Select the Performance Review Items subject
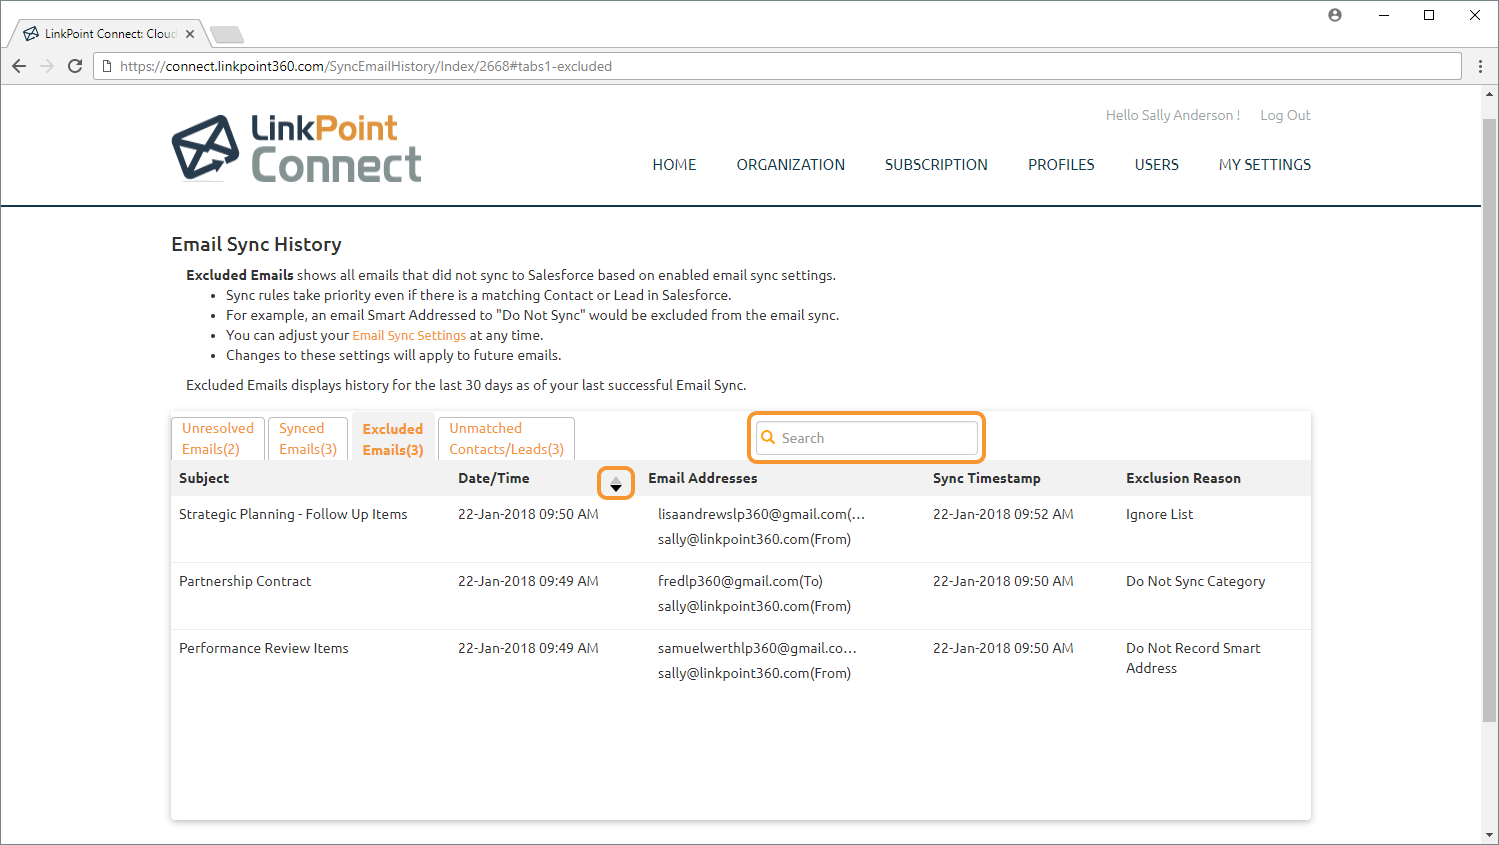Viewport: 1499px width, 845px height. click(264, 648)
